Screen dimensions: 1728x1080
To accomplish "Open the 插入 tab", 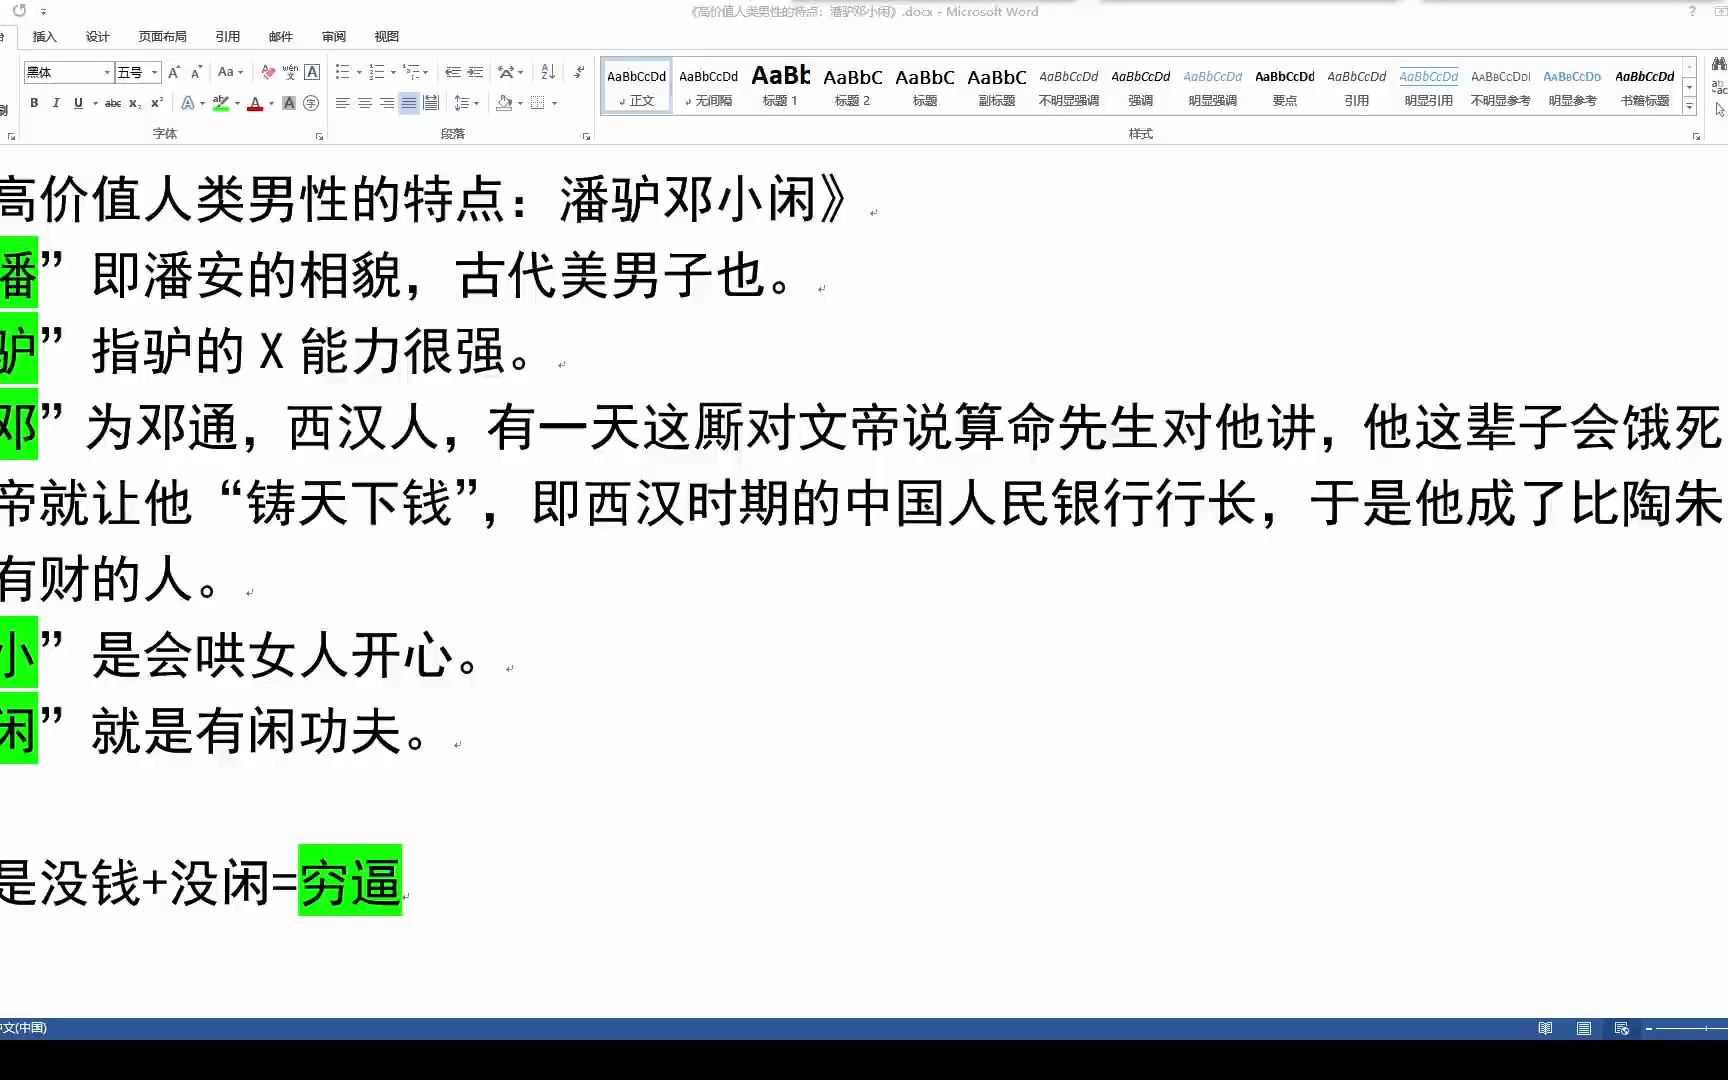I will [44, 37].
